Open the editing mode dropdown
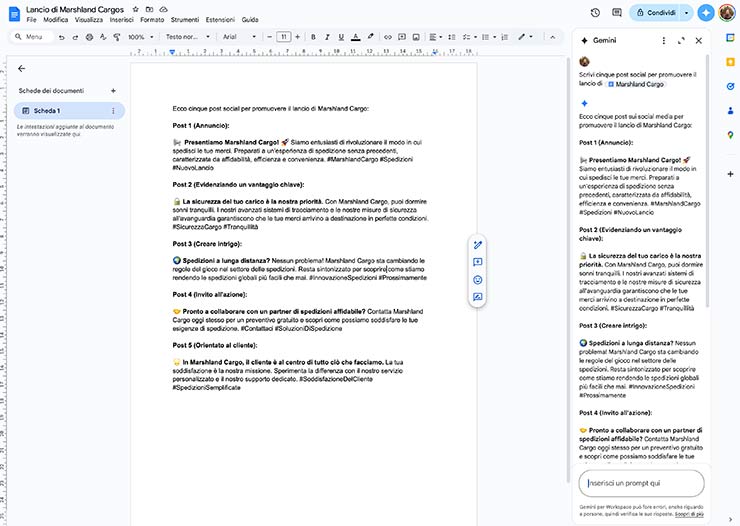The height and width of the screenshot is (526, 740). click(525, 37)
